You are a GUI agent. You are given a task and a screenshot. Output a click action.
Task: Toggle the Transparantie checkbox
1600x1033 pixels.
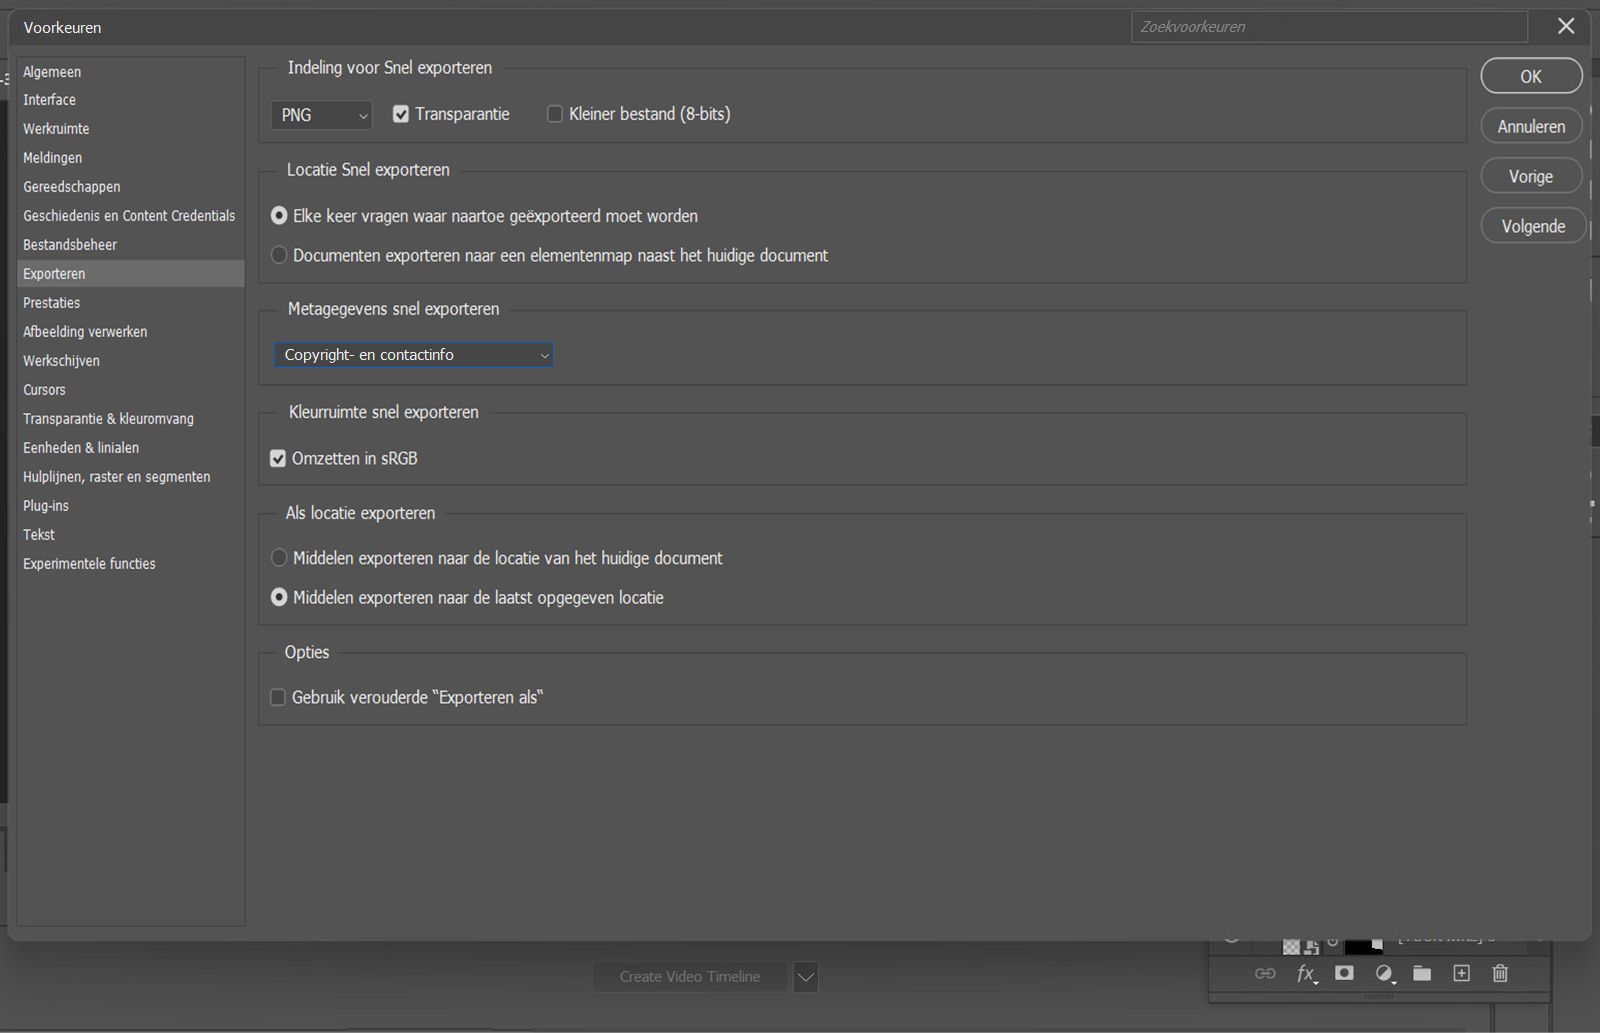coord(401,114)
